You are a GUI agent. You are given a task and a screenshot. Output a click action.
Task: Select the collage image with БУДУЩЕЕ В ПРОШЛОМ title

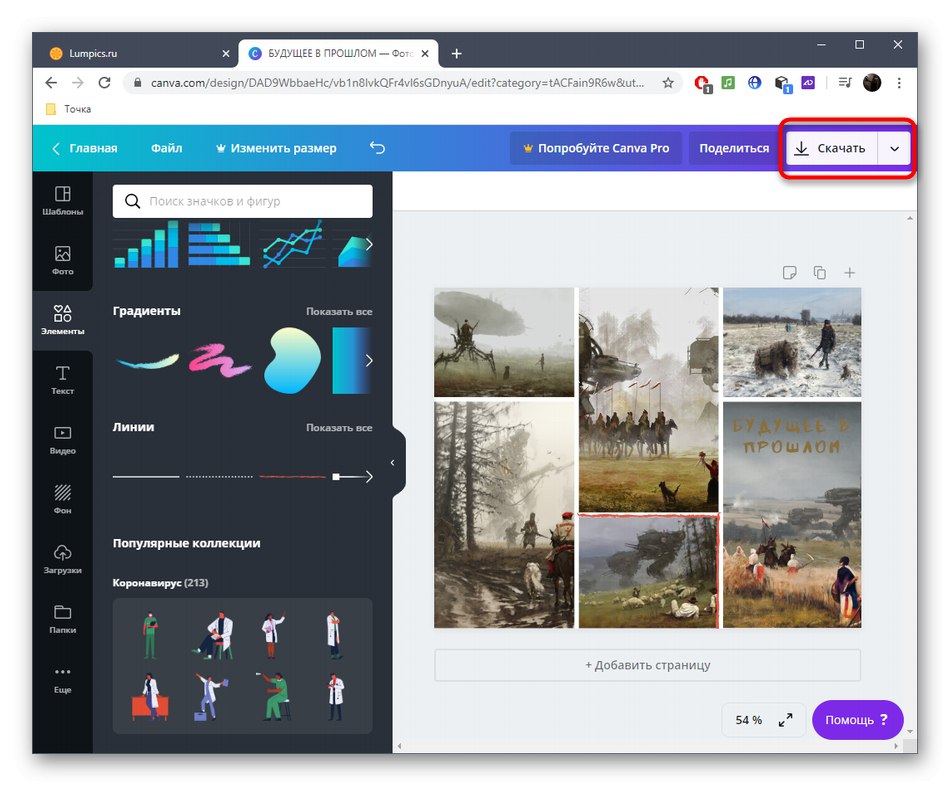[x=792, y=515]
